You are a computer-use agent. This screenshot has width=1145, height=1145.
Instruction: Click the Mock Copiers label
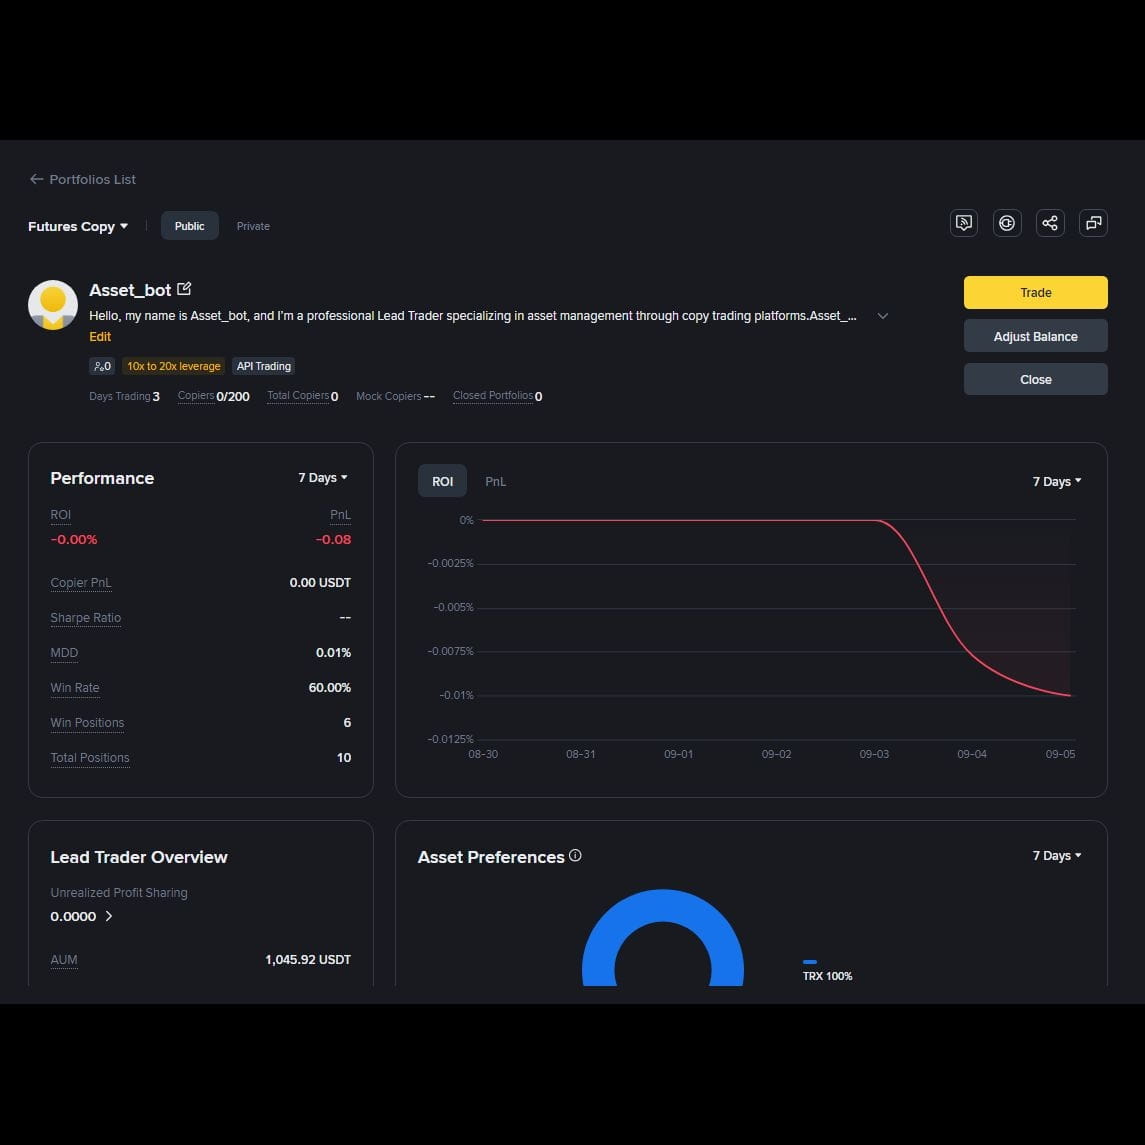tap(388, 396)
